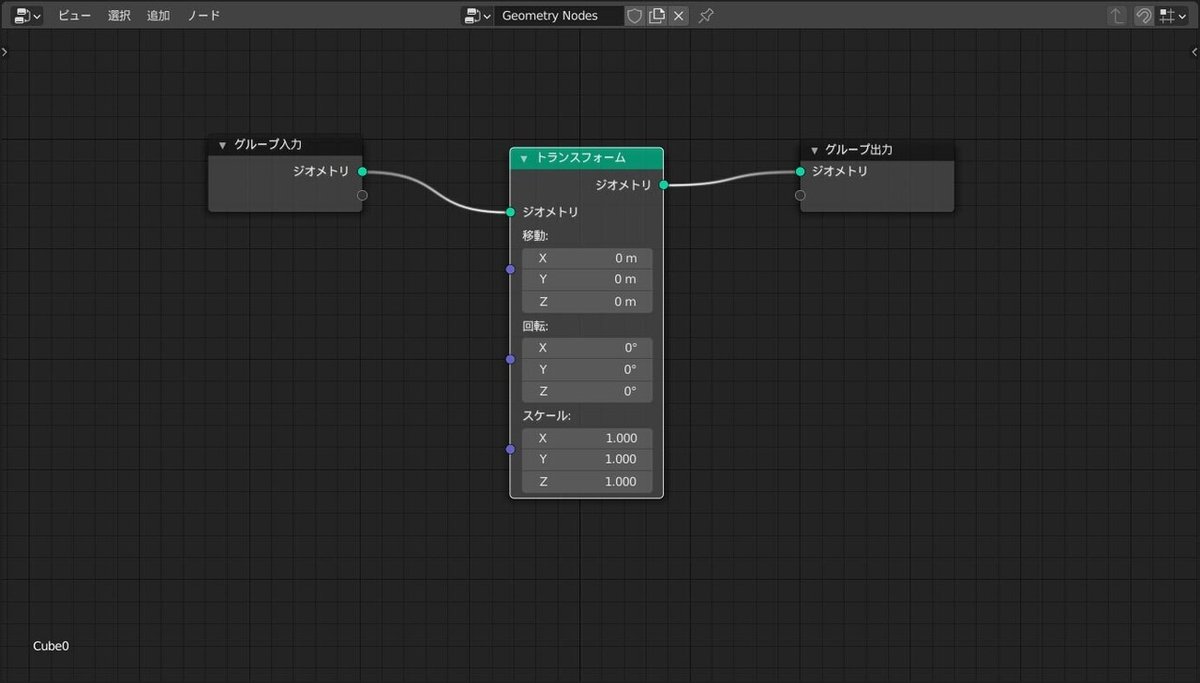Browse node trees via the node group dropdown
1200x683 pixels.
click(477, 15)
